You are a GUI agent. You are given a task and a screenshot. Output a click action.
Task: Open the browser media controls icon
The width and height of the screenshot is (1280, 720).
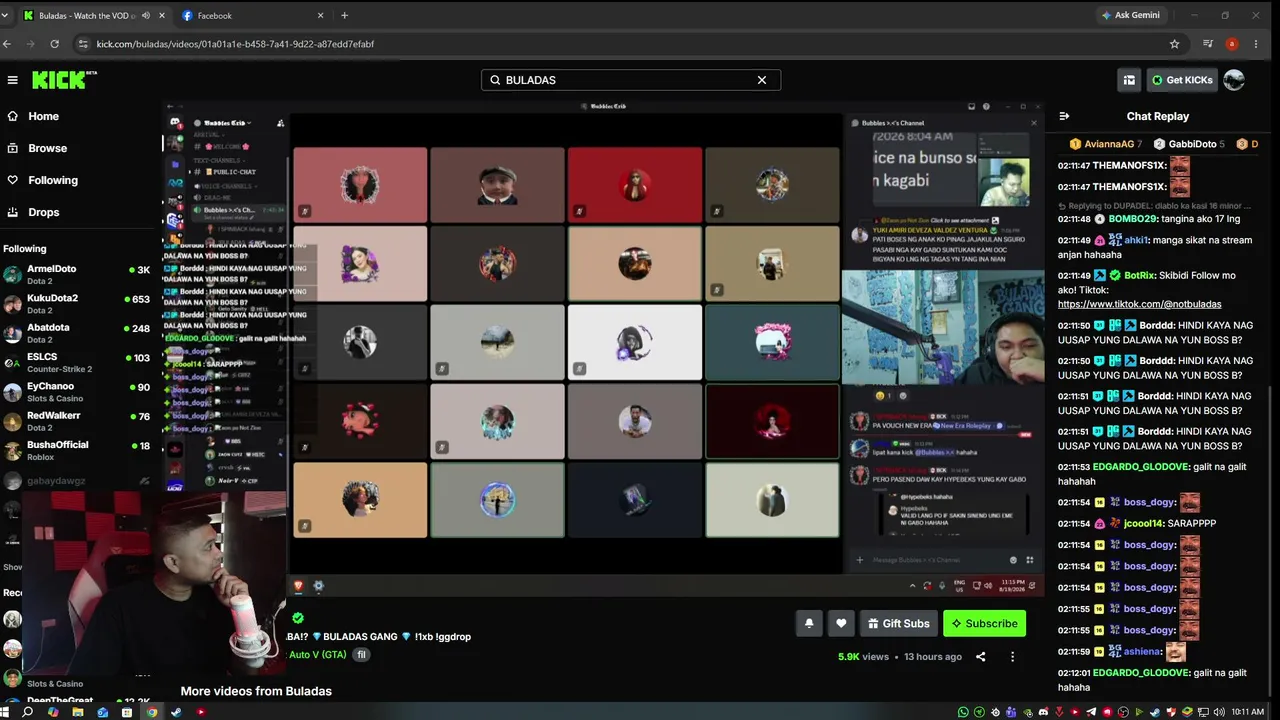point(1208,44)
